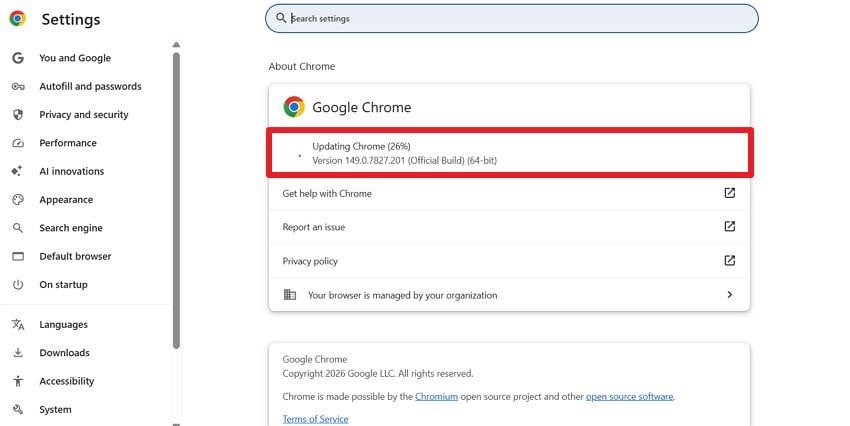
Task: Click the palette Appearance icon
Action: (x=18, y=199)
